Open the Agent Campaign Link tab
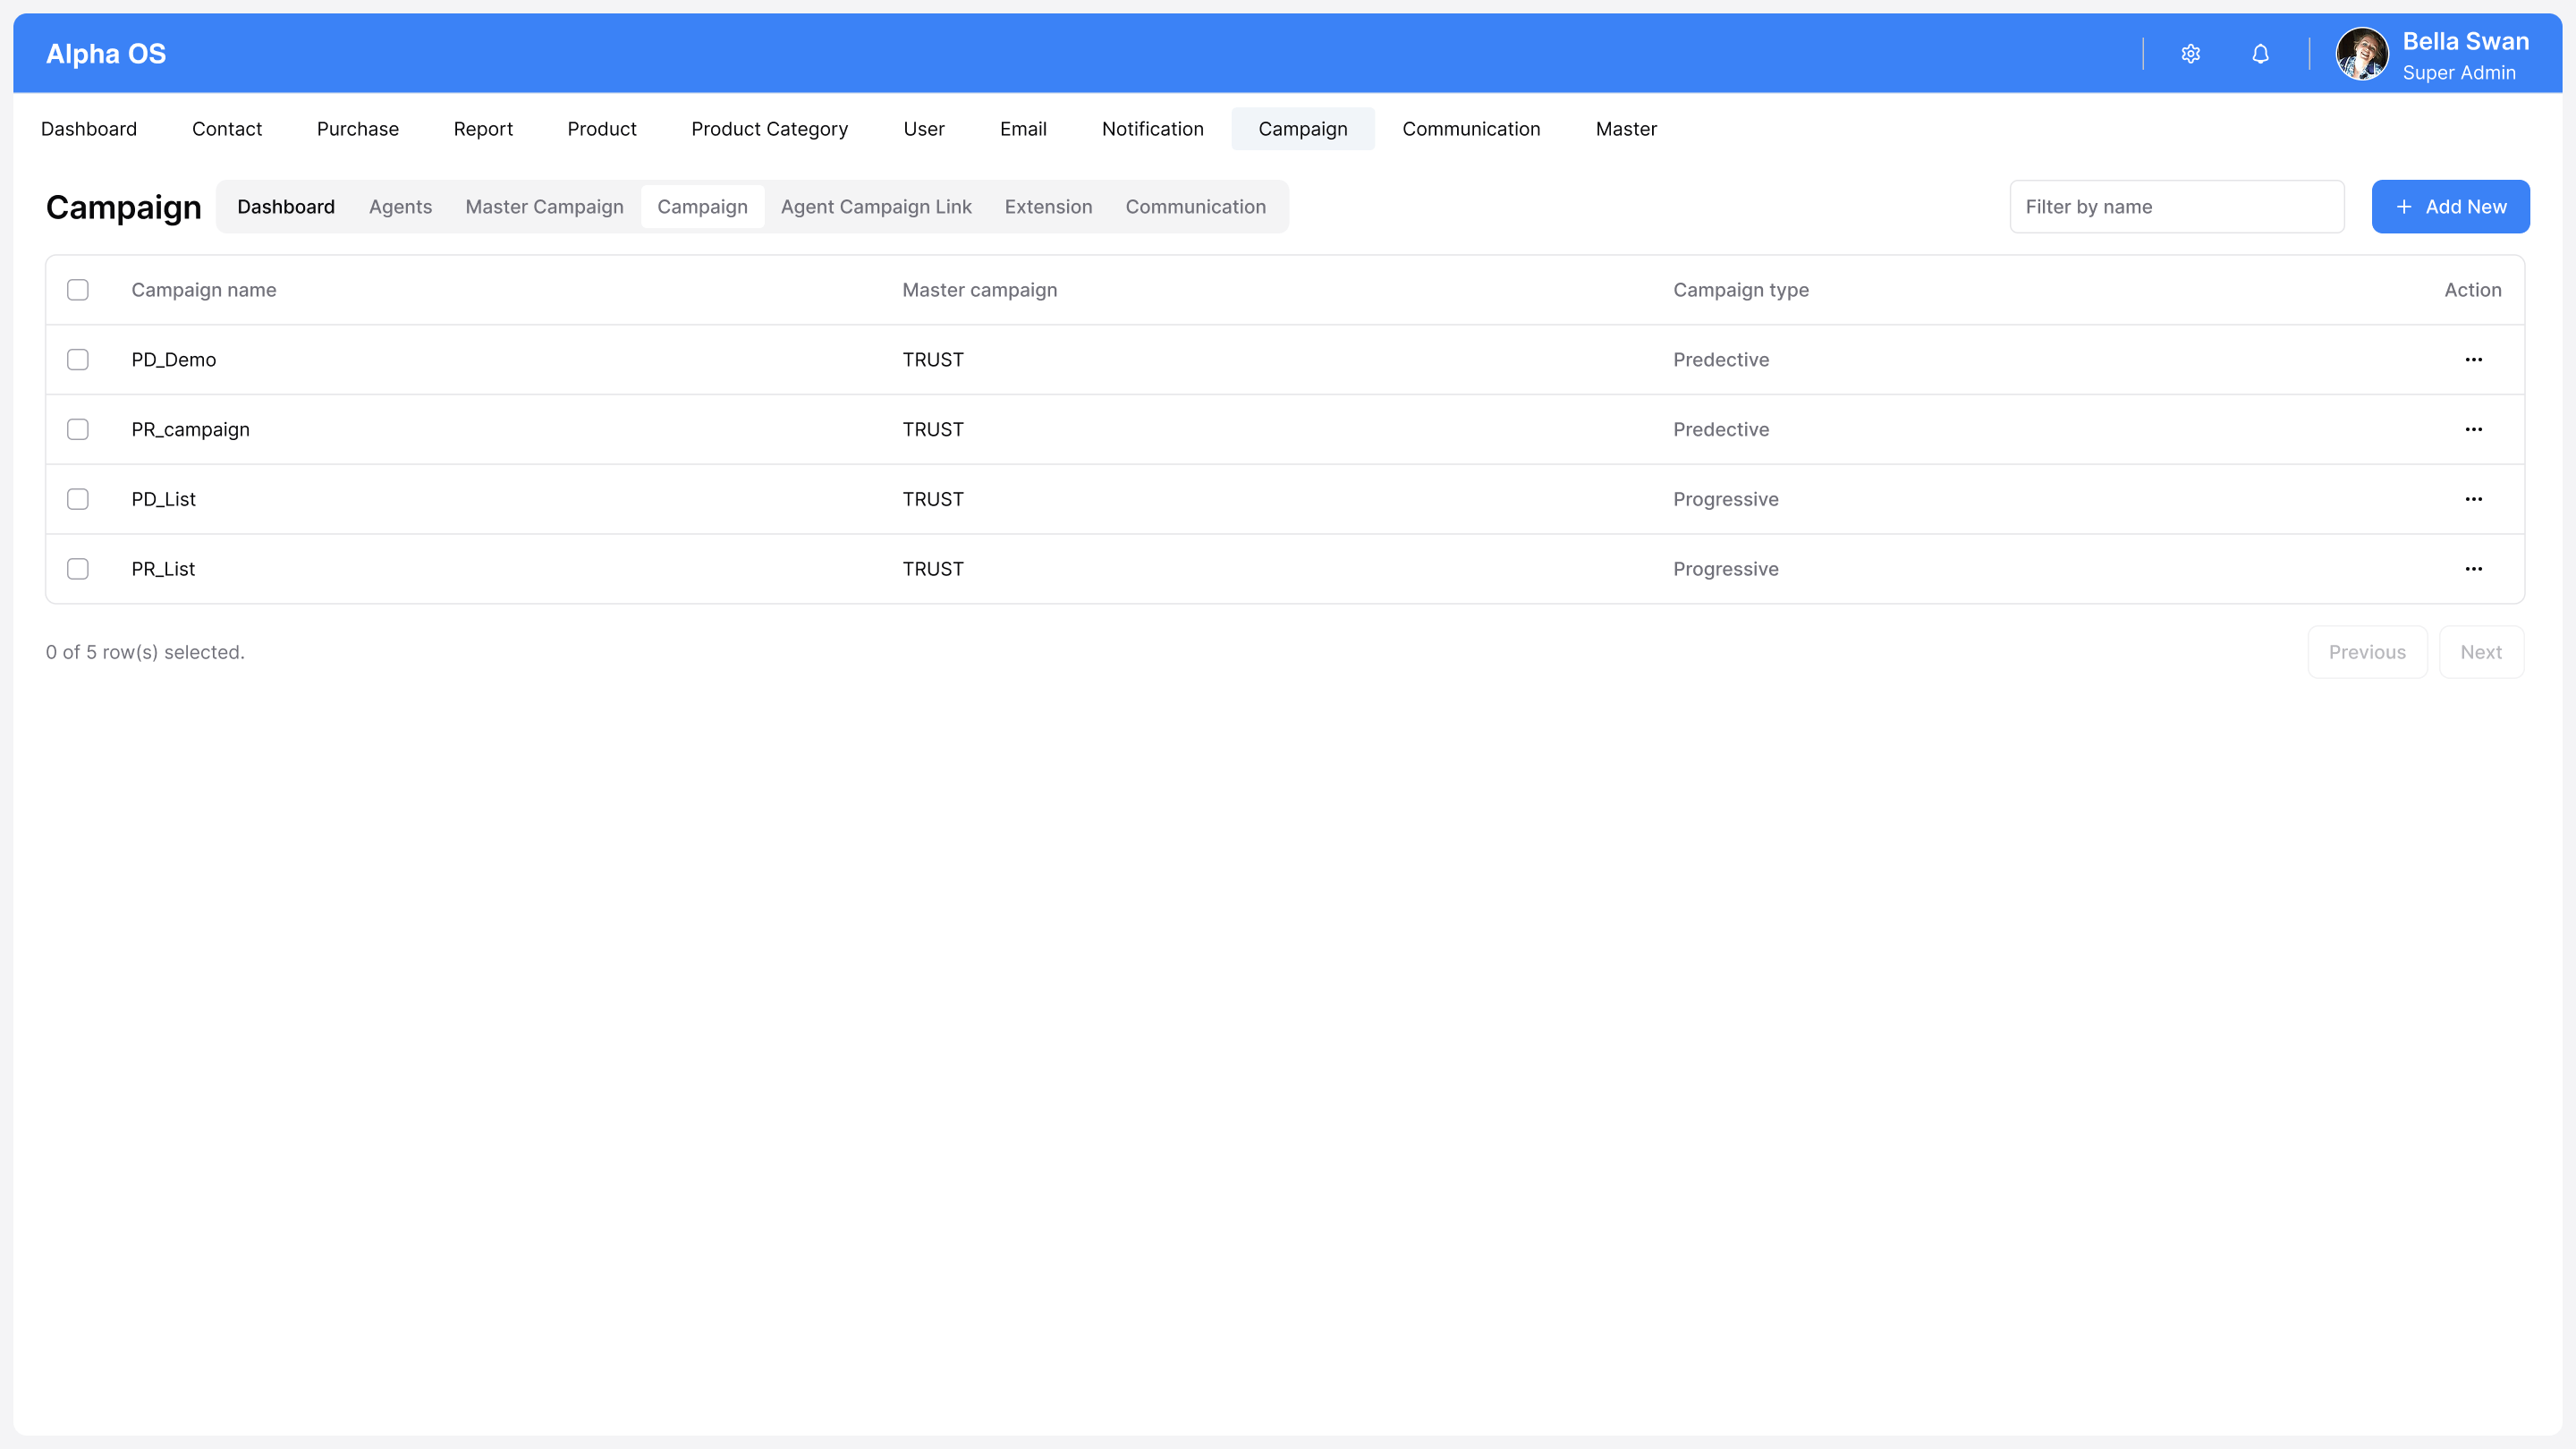This screenshot has height=1449, width=2576. tap(876, 207)
